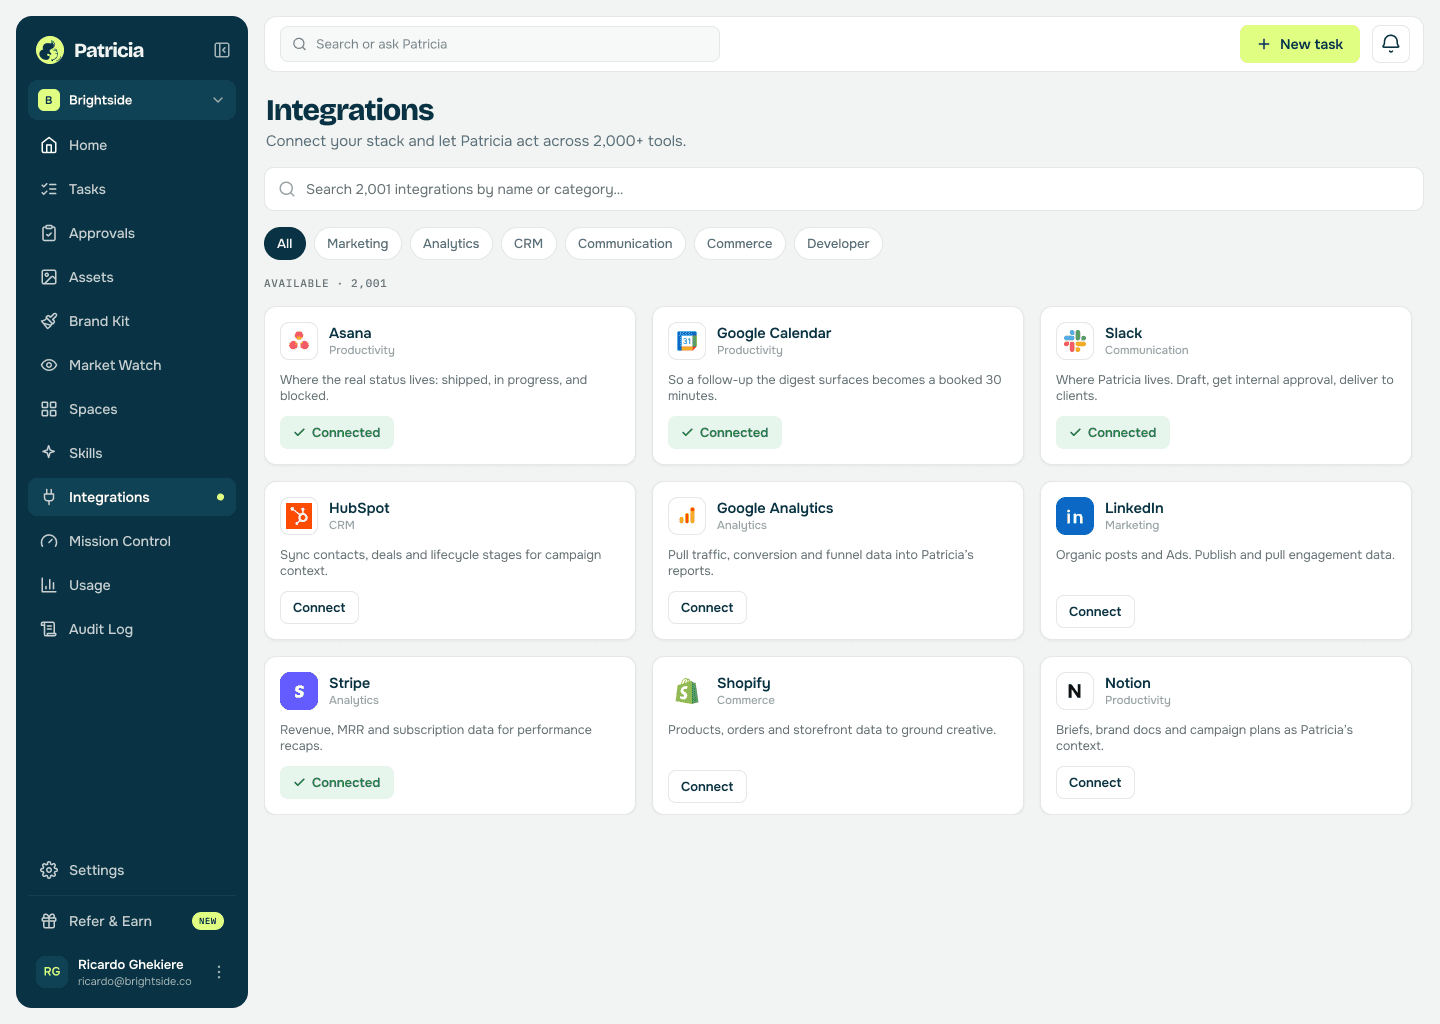Connect the Google Analytics integration
1440x1024 pixels.
pos(707,608)
